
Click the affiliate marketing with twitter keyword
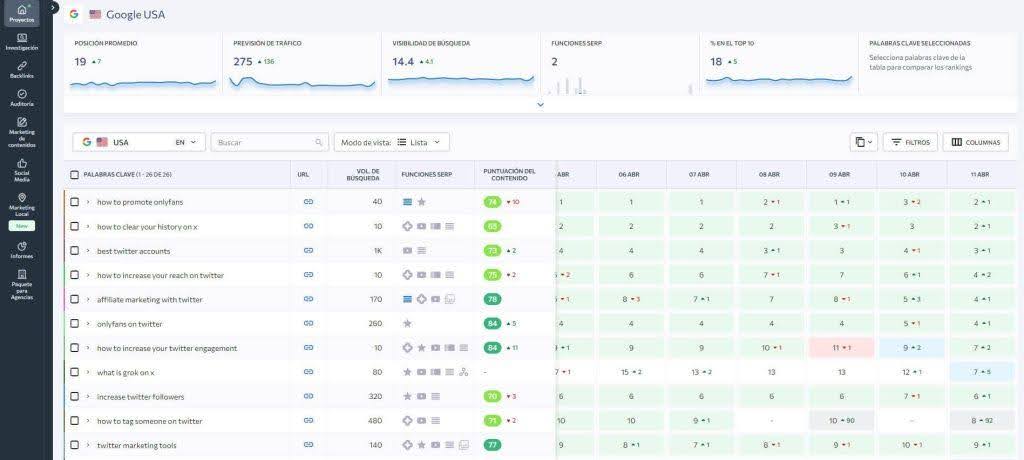(x=150, y=299)
